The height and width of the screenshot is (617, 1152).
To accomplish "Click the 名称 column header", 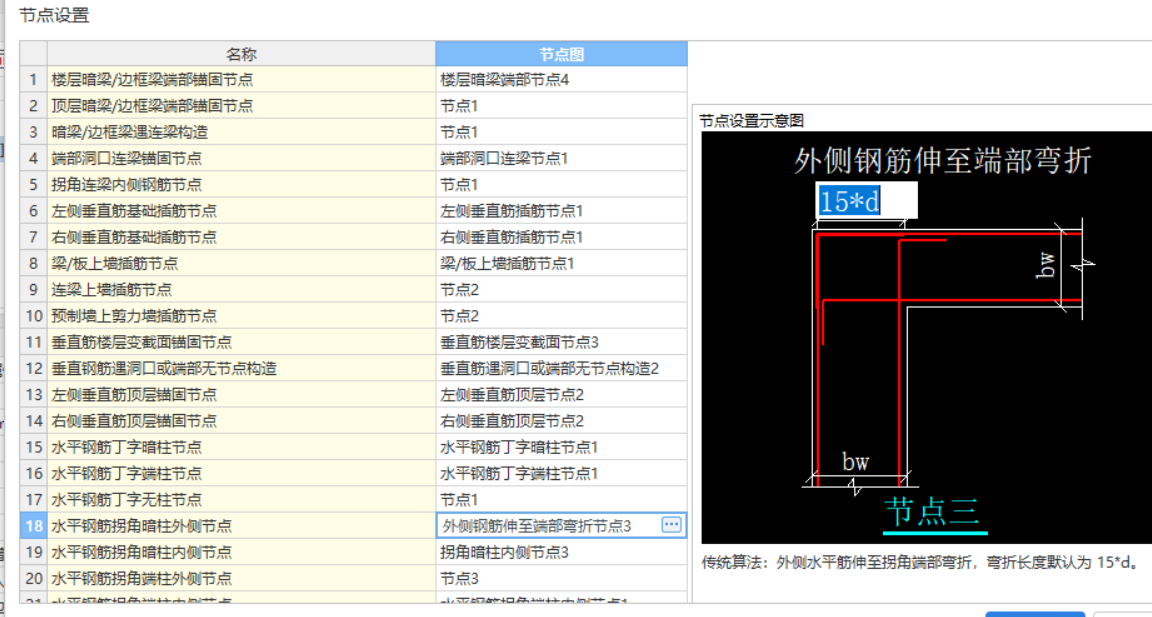I will [x=242, y=54].
